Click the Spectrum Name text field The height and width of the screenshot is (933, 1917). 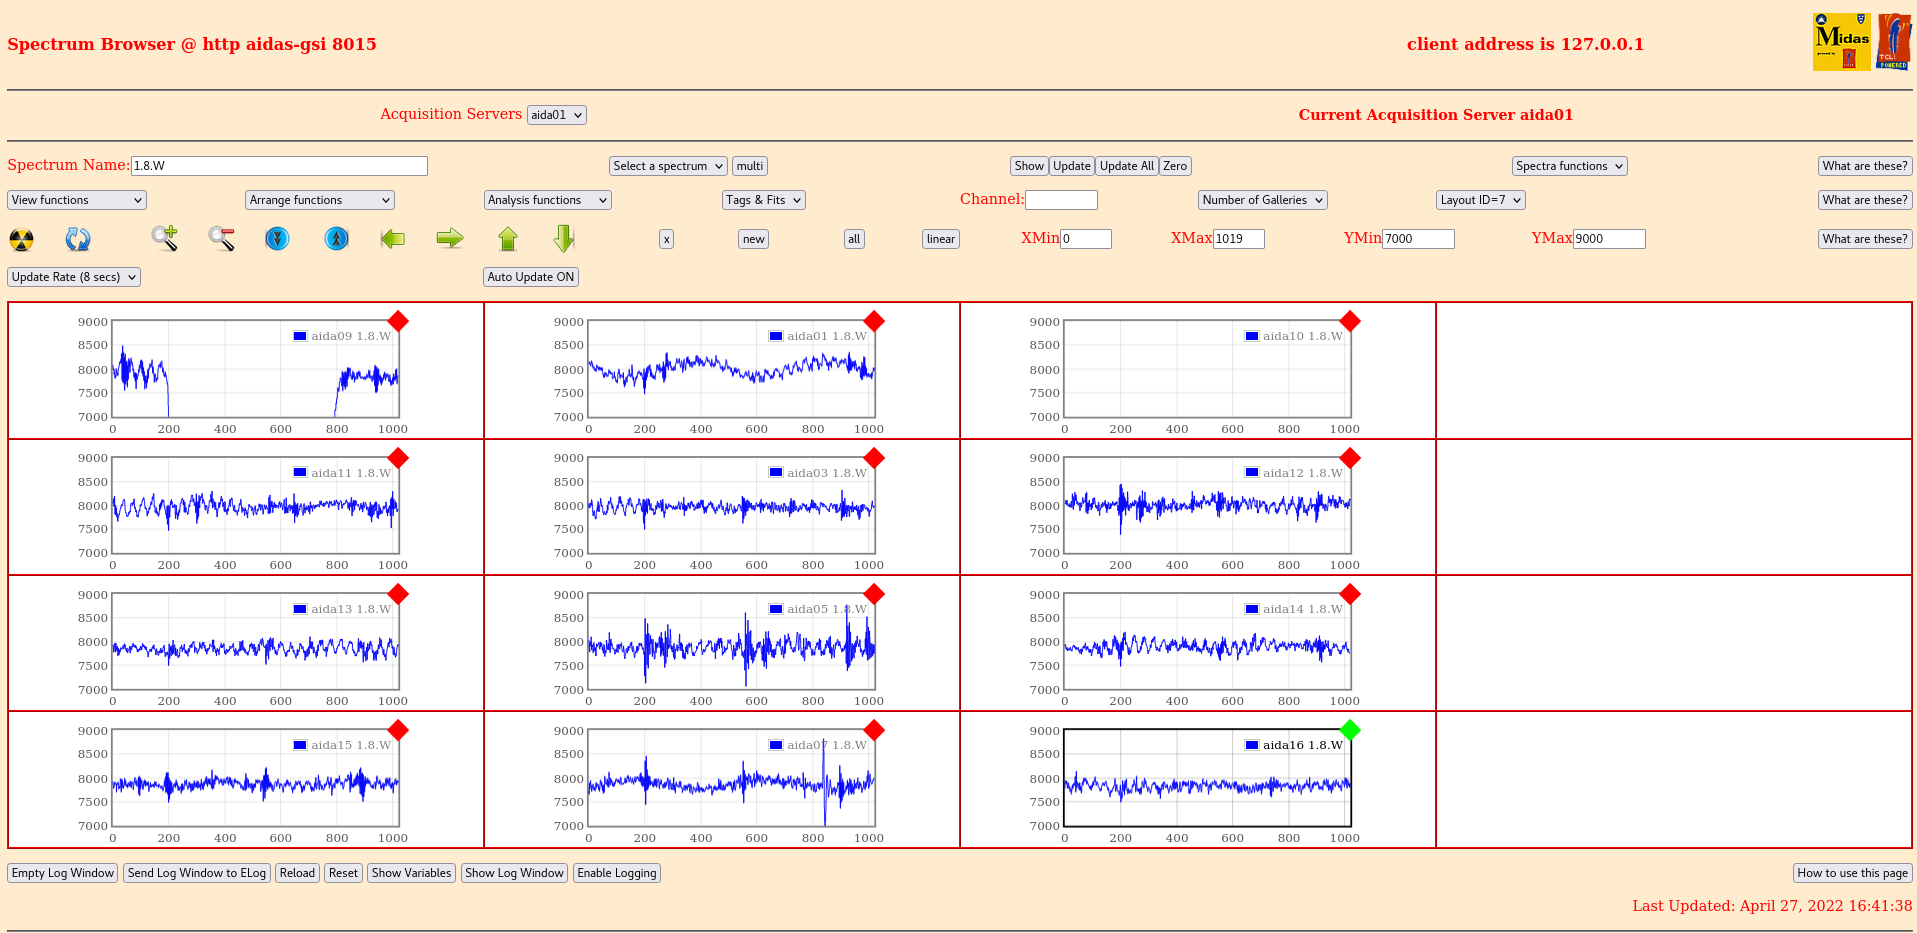tap(279, 166)
